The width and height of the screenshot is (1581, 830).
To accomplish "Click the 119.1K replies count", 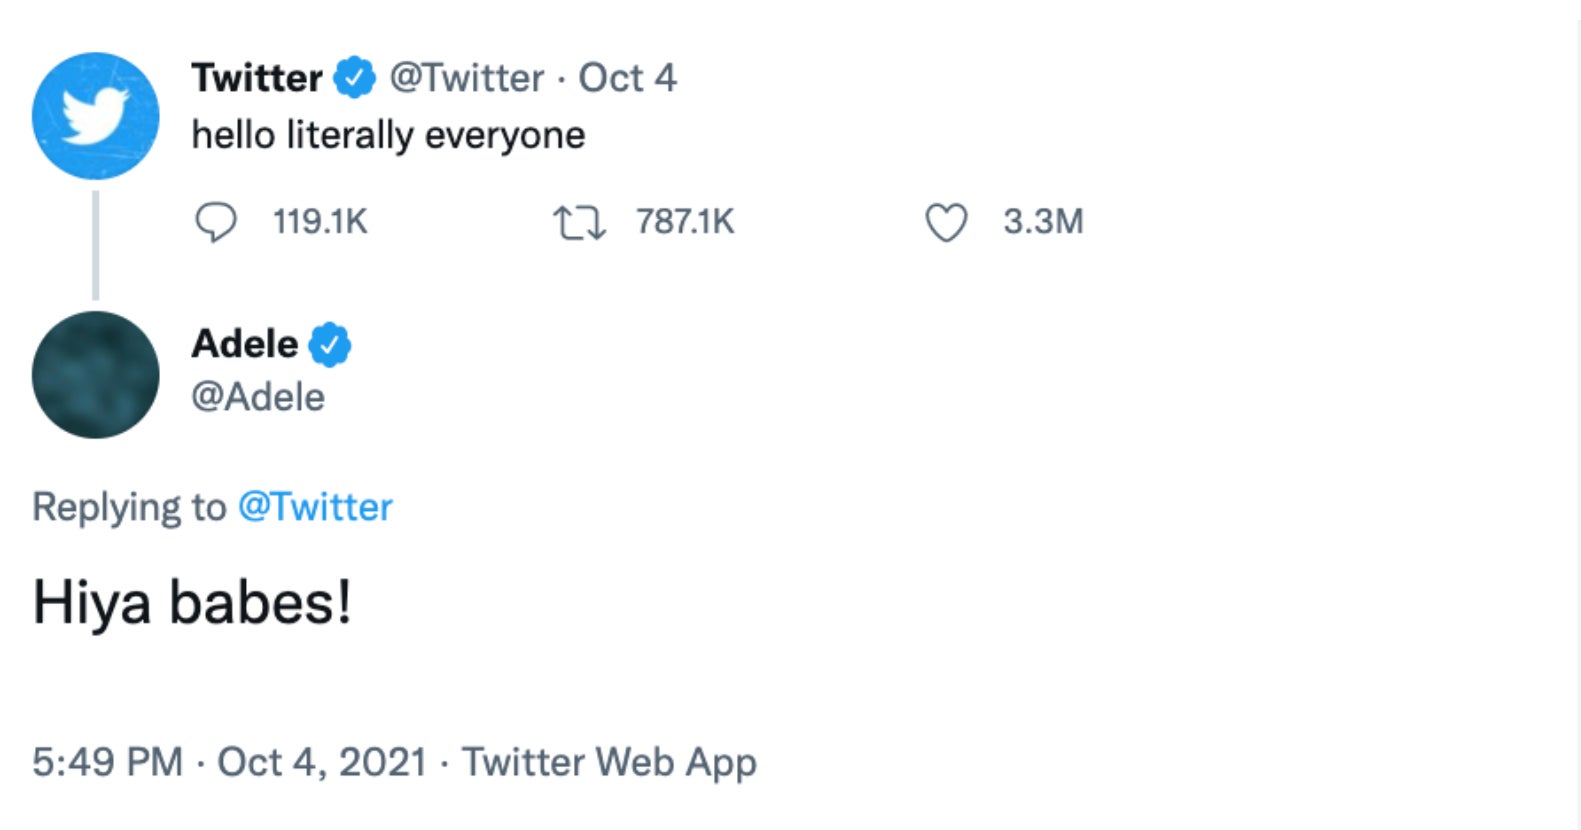I will [x=320, y=222].
